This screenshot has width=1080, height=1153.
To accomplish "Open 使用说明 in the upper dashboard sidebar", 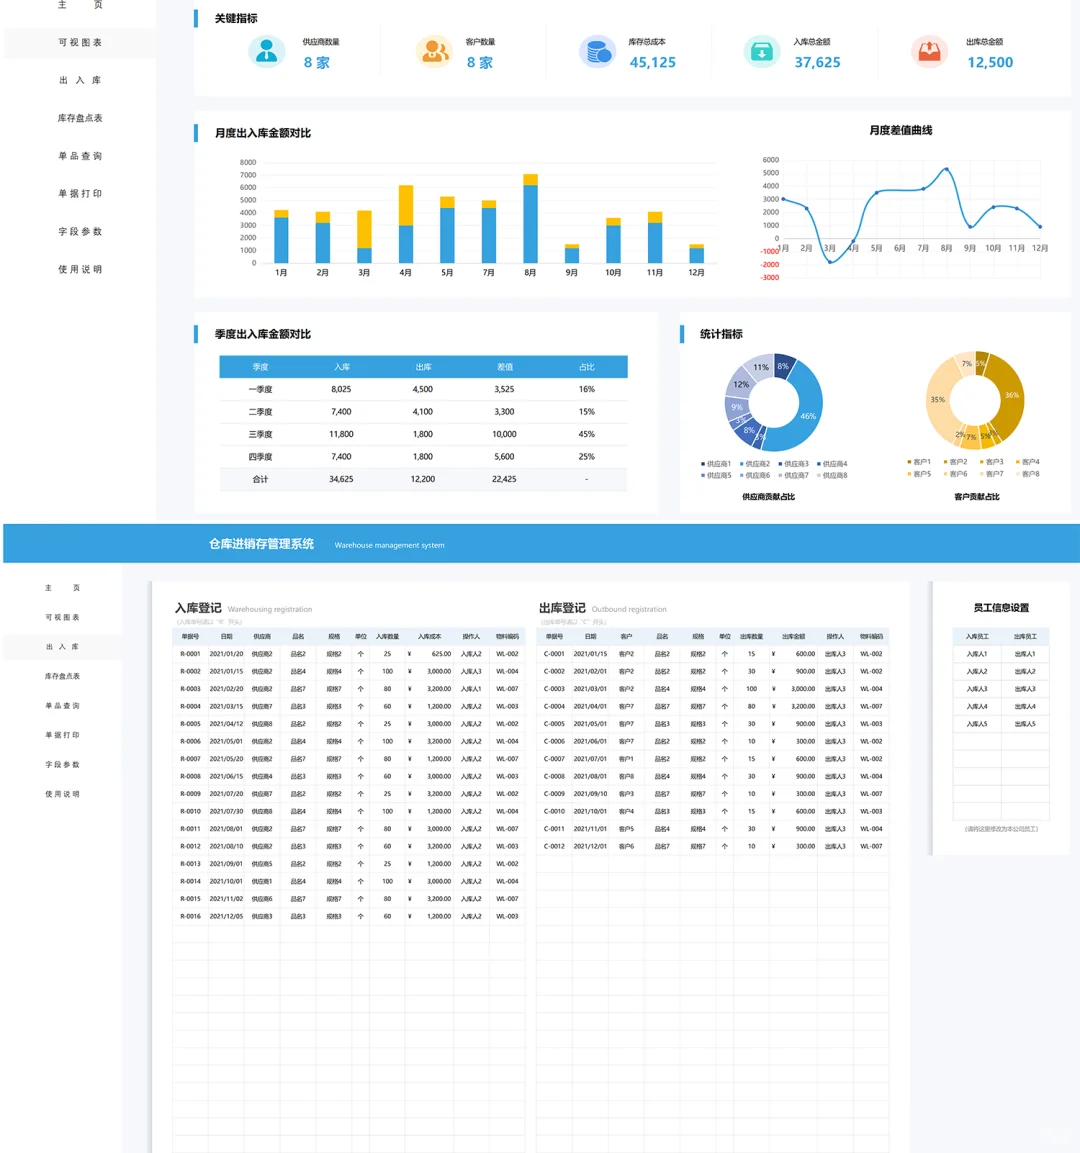I will [x=80, y=269].
